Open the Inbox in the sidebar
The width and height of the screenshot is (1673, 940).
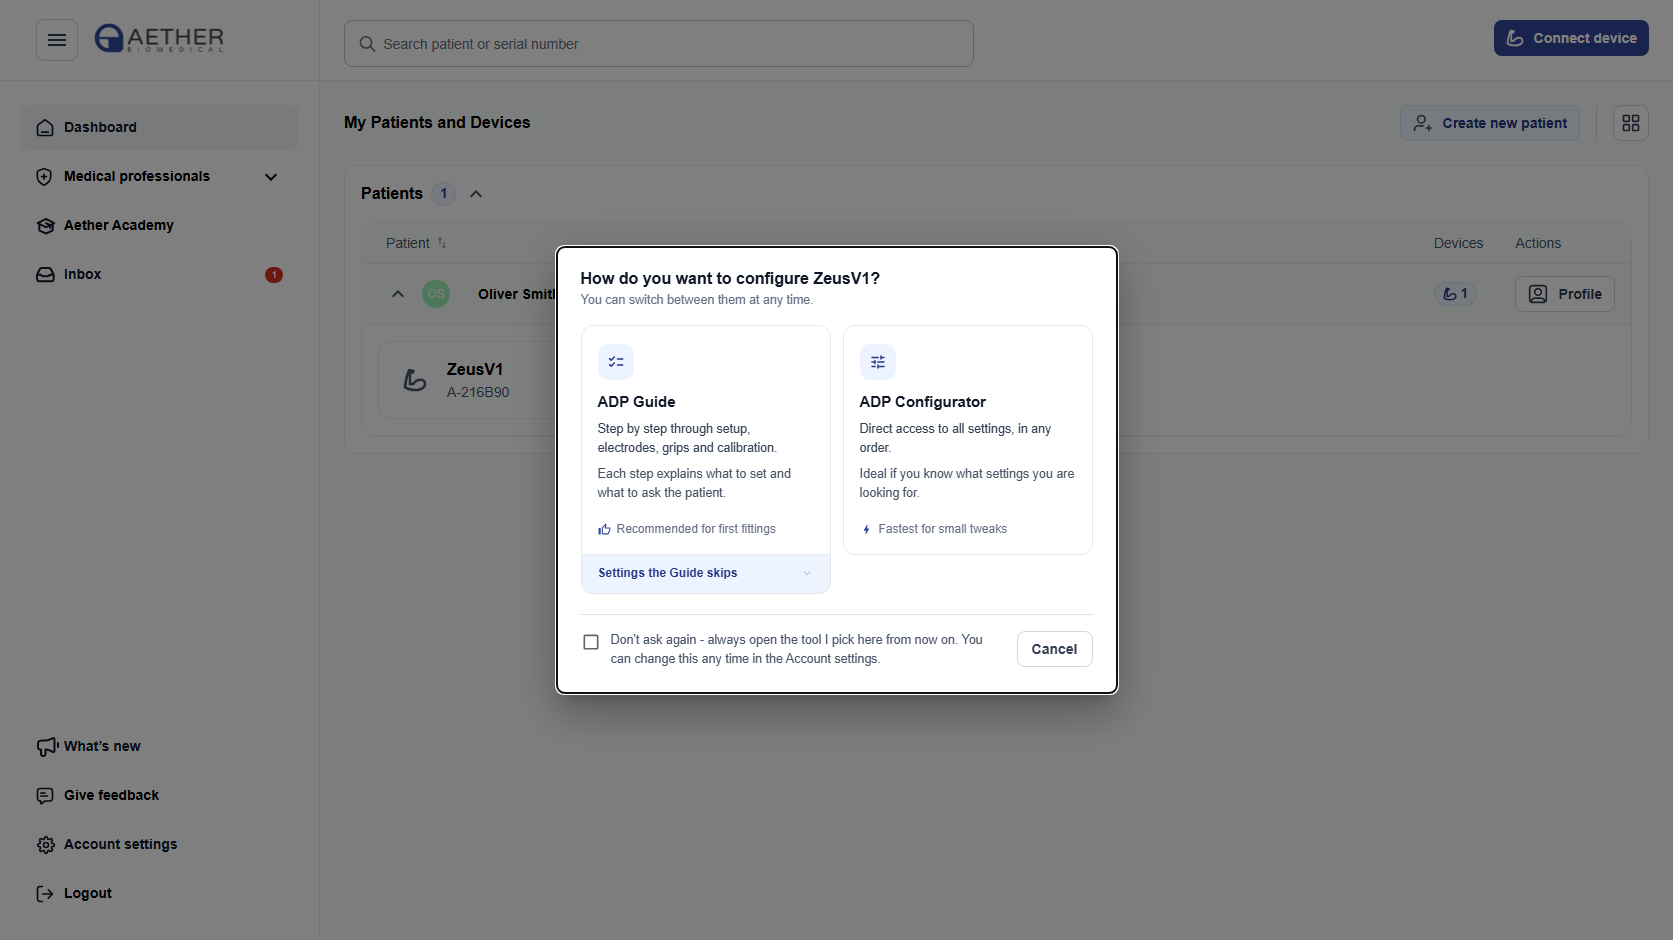click(x=159, y=274)
